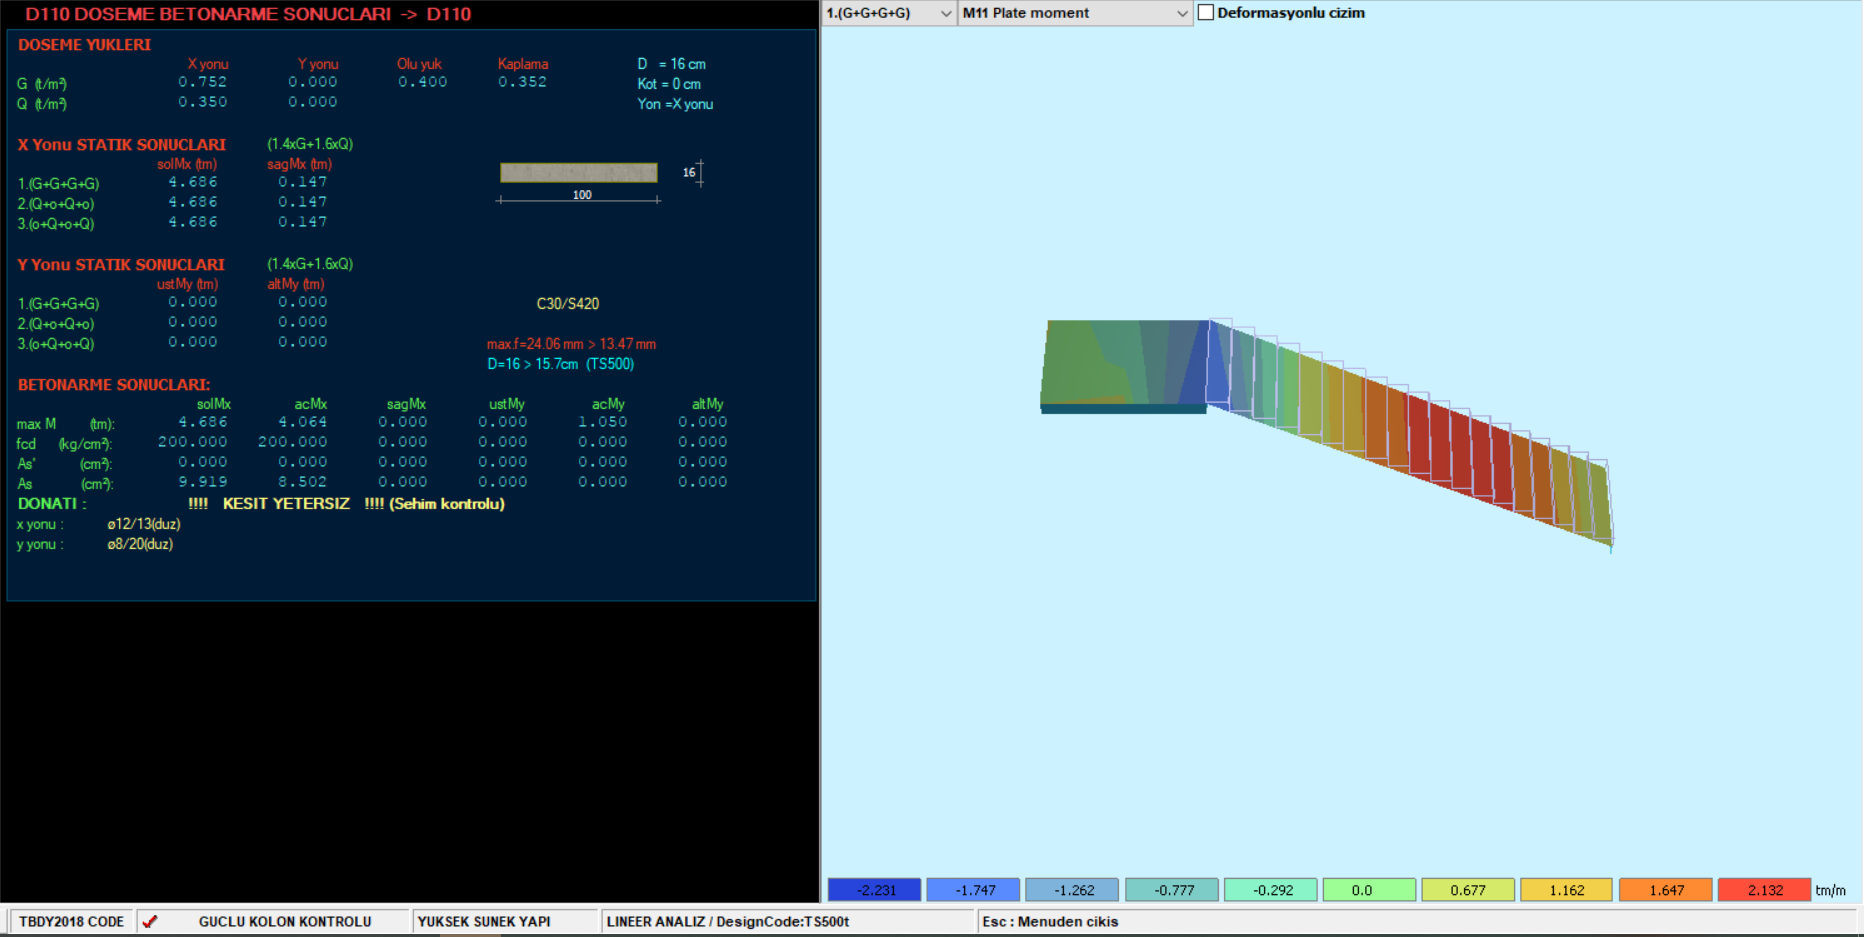Image resolution: width=1864 pixels, height=937 pixels.
Task: Open the 1.(G+G+G+G) load combination dropdown
Action: point(888,13)
